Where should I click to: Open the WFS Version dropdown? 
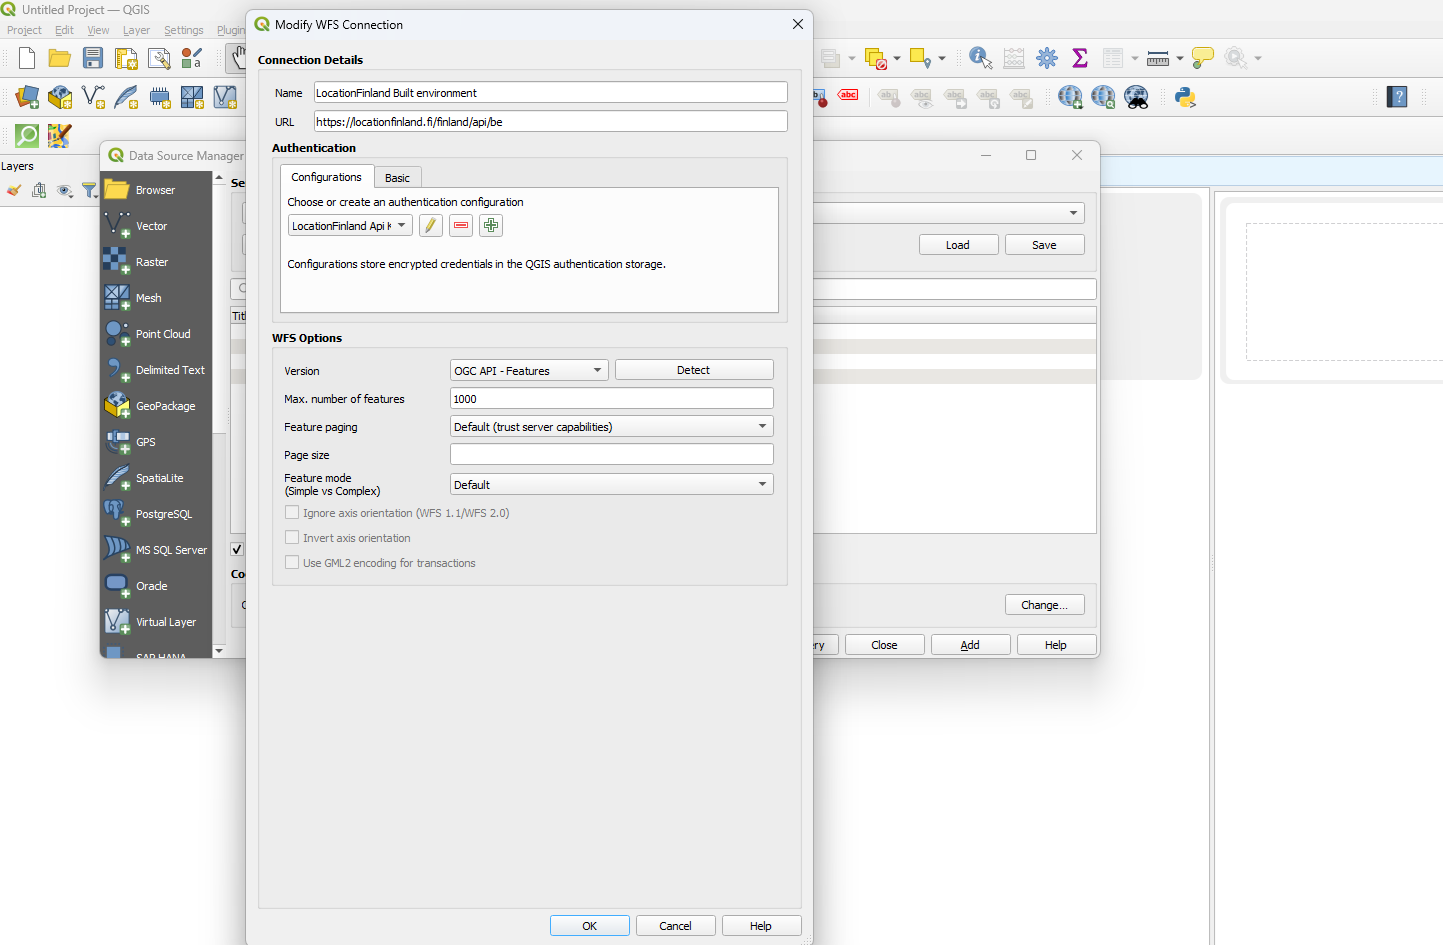[x=528, y=369]
